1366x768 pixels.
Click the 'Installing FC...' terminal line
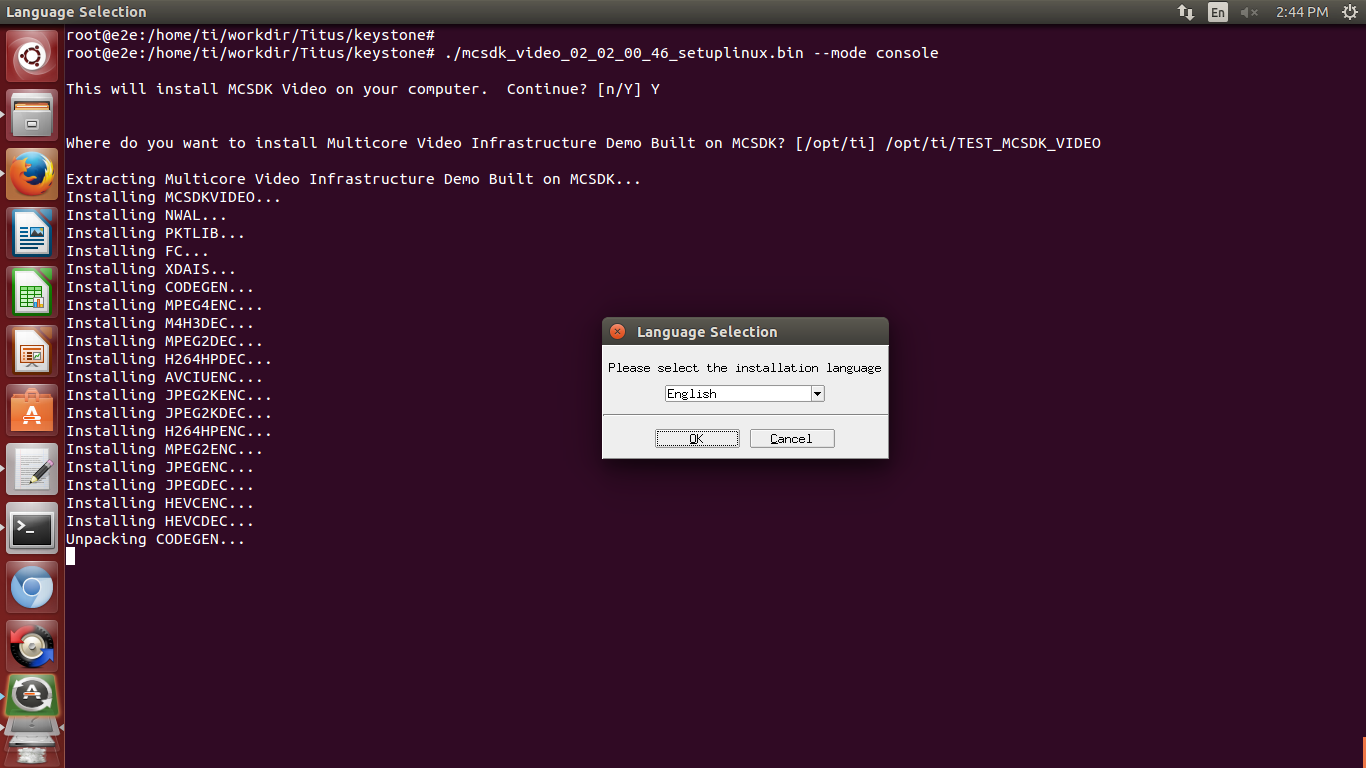137,251
